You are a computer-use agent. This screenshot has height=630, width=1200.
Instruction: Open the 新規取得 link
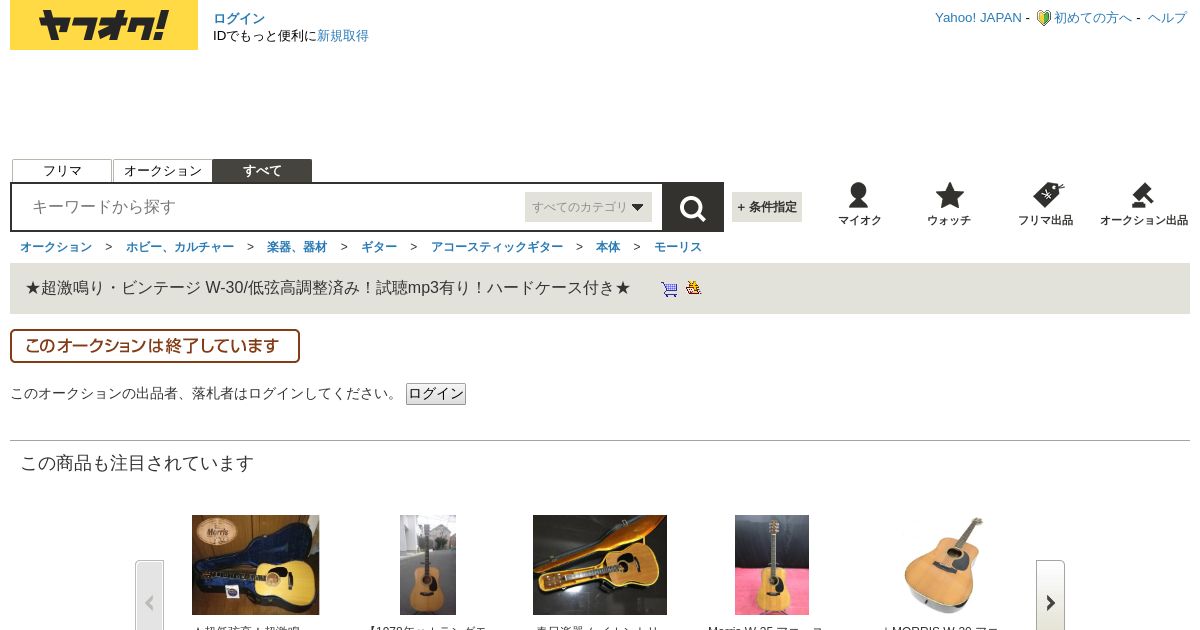tap(343, 36)
